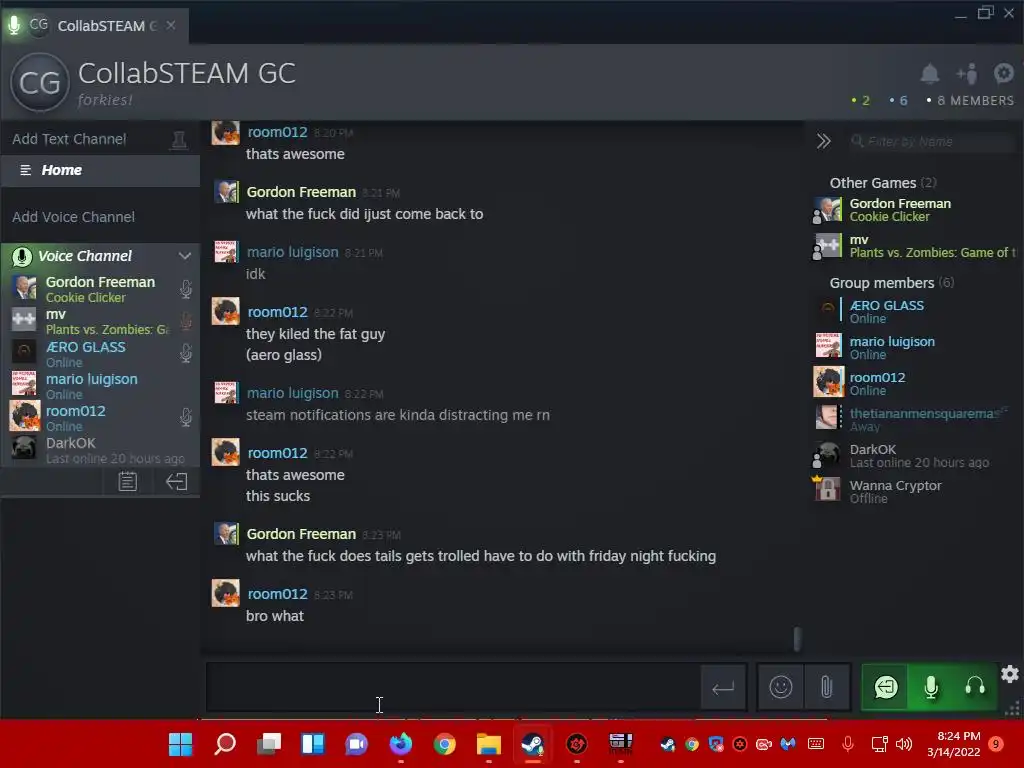1024x768 pixels.
Task: Close the CollabSTEAM chat tab
Action: 170,25
